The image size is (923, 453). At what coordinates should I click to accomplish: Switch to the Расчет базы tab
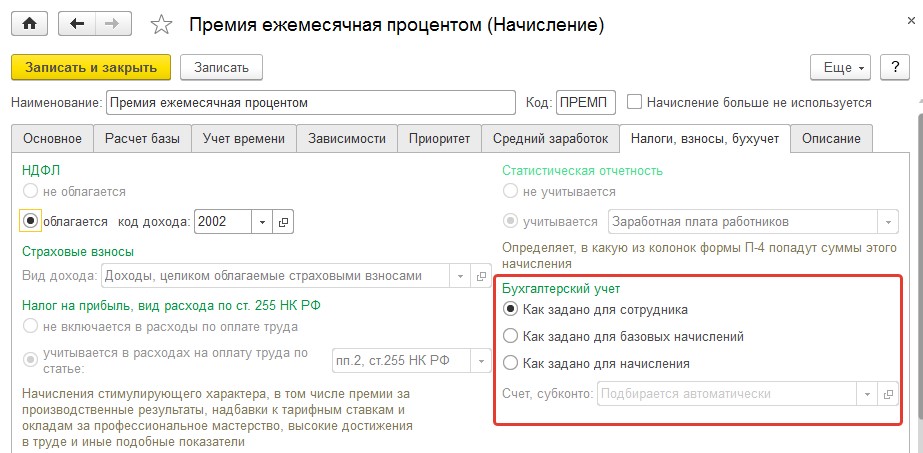(142, 139)
